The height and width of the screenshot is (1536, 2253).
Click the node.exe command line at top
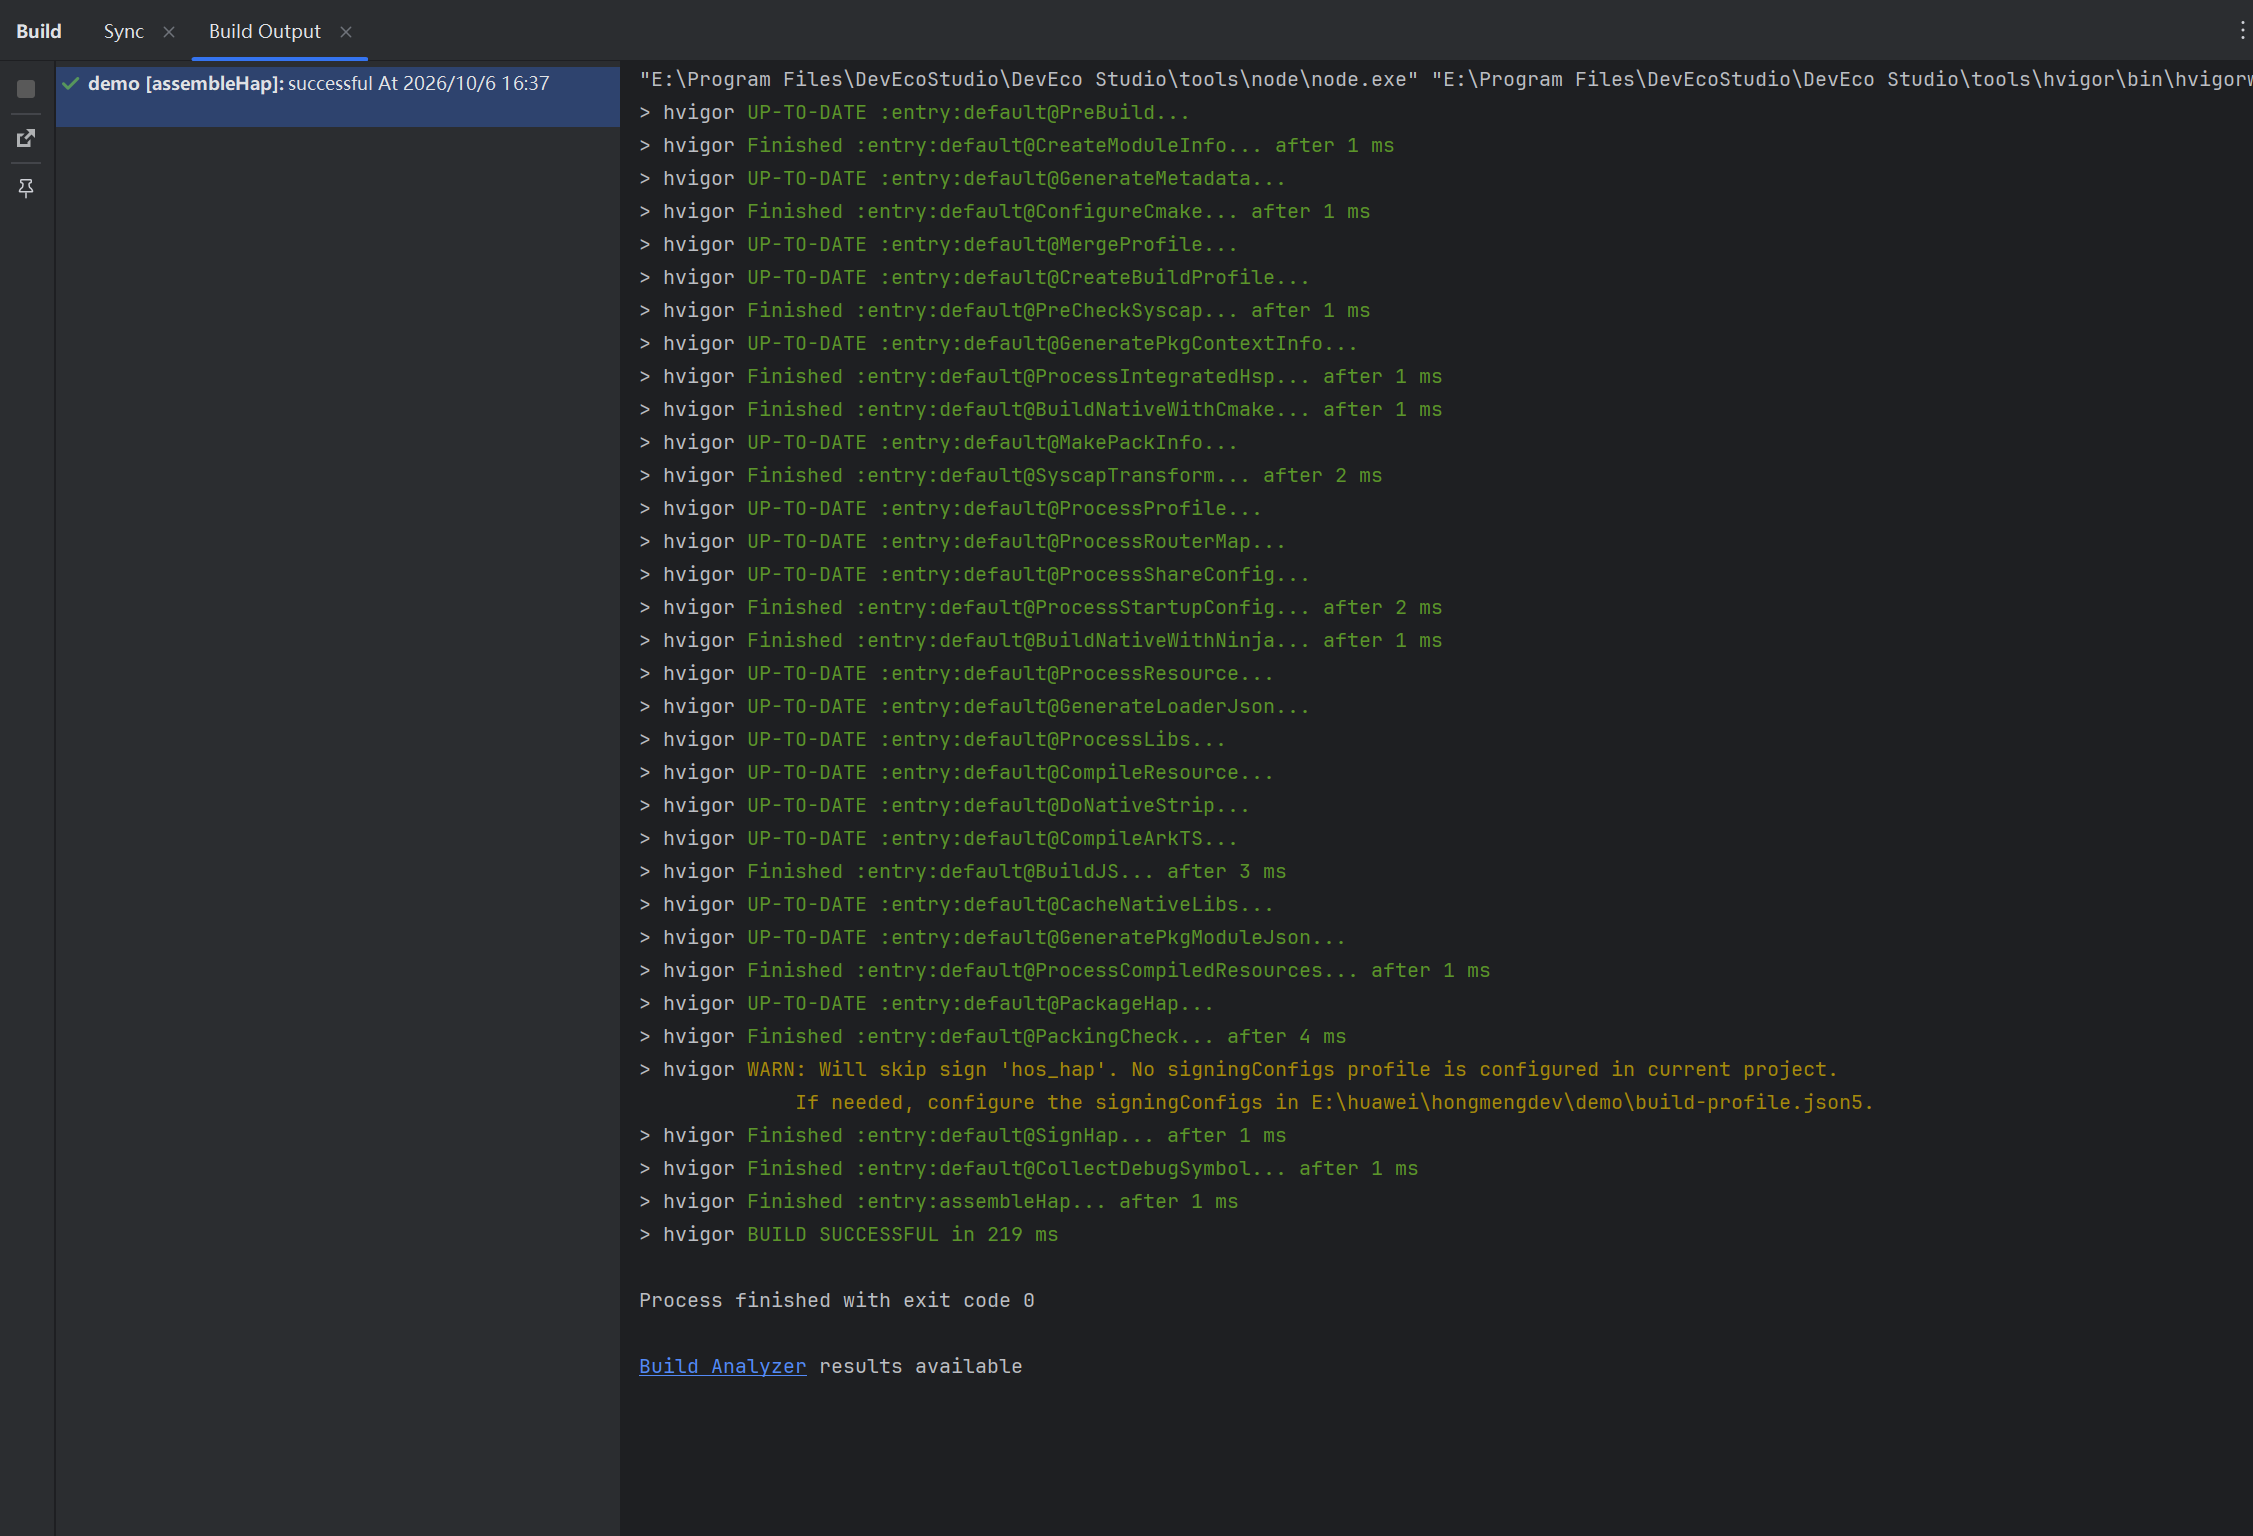pyautogui.click(x=1445, y=79)
